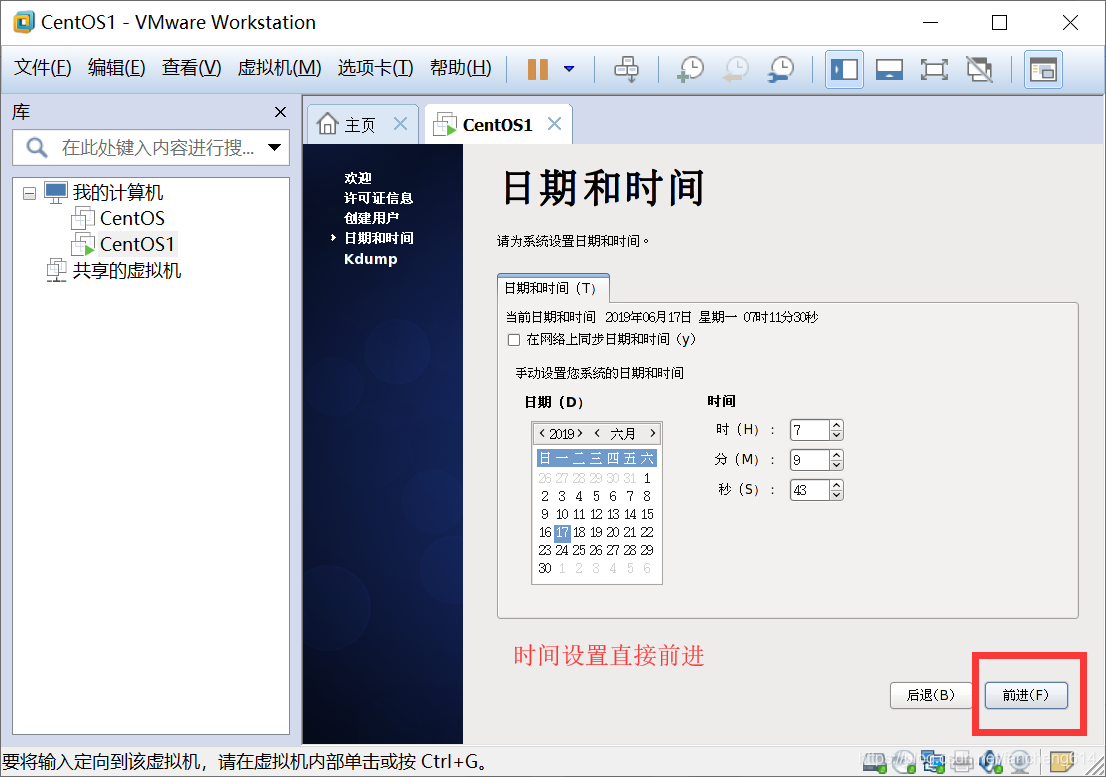Collapse the 我的计算机 tree node
1106x777 pixels.
29,193
